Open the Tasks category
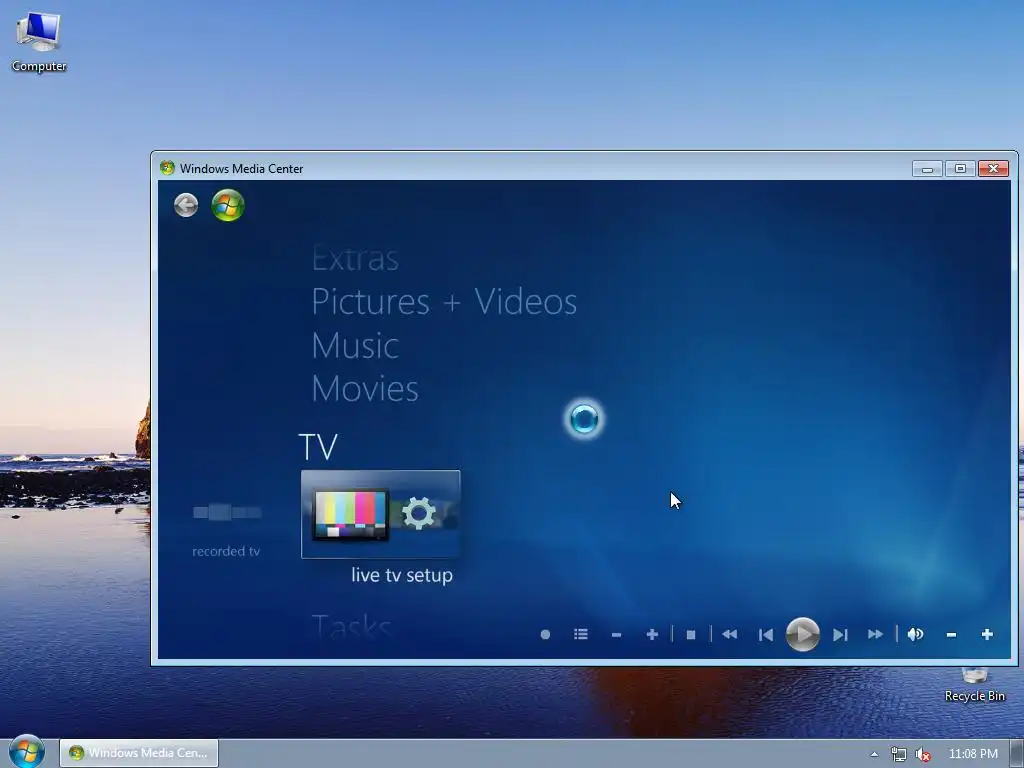1024x768 pixels. click(351, 625)
